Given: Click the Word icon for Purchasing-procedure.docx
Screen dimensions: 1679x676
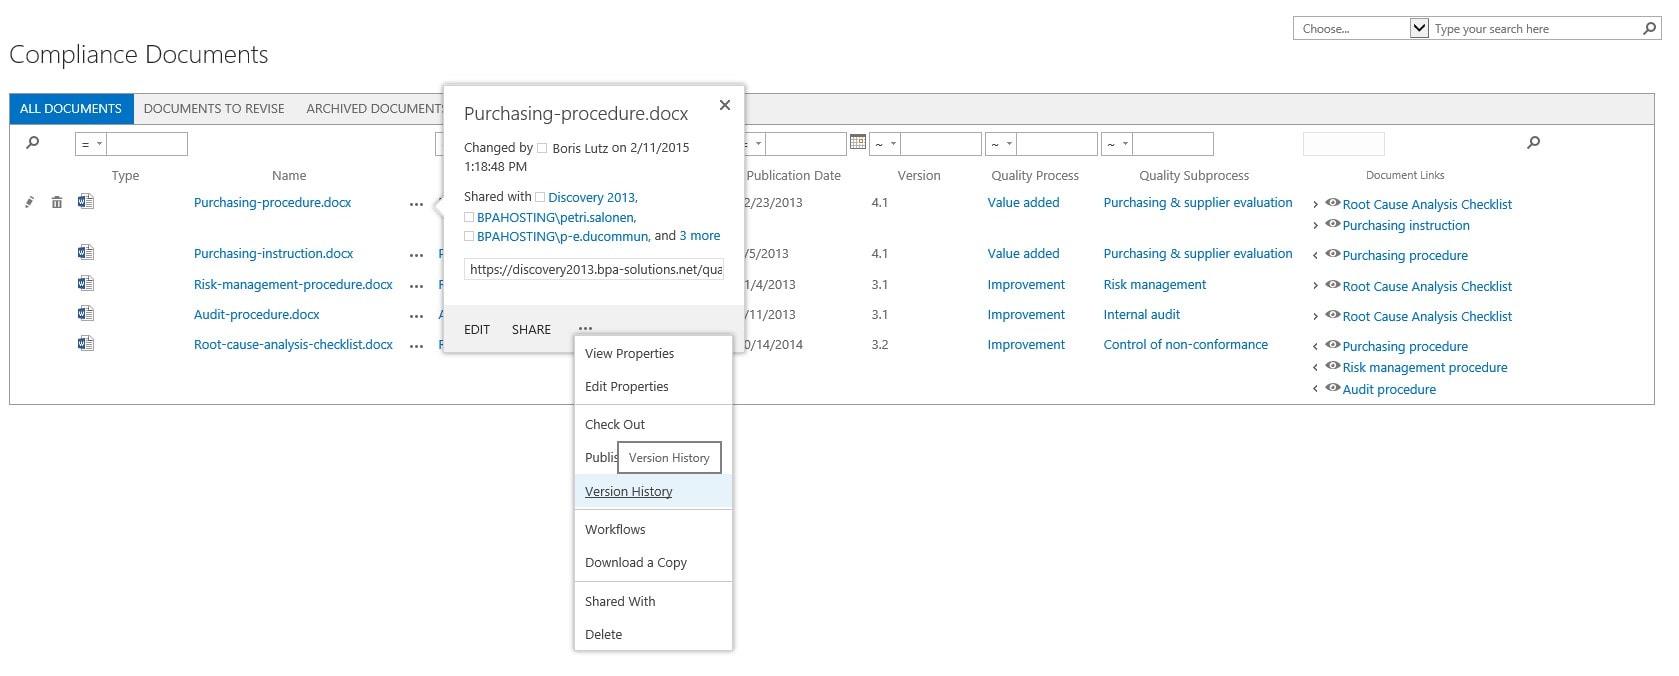Looking at the screenshot, I should pyautogui.click(x=86, y=201).
